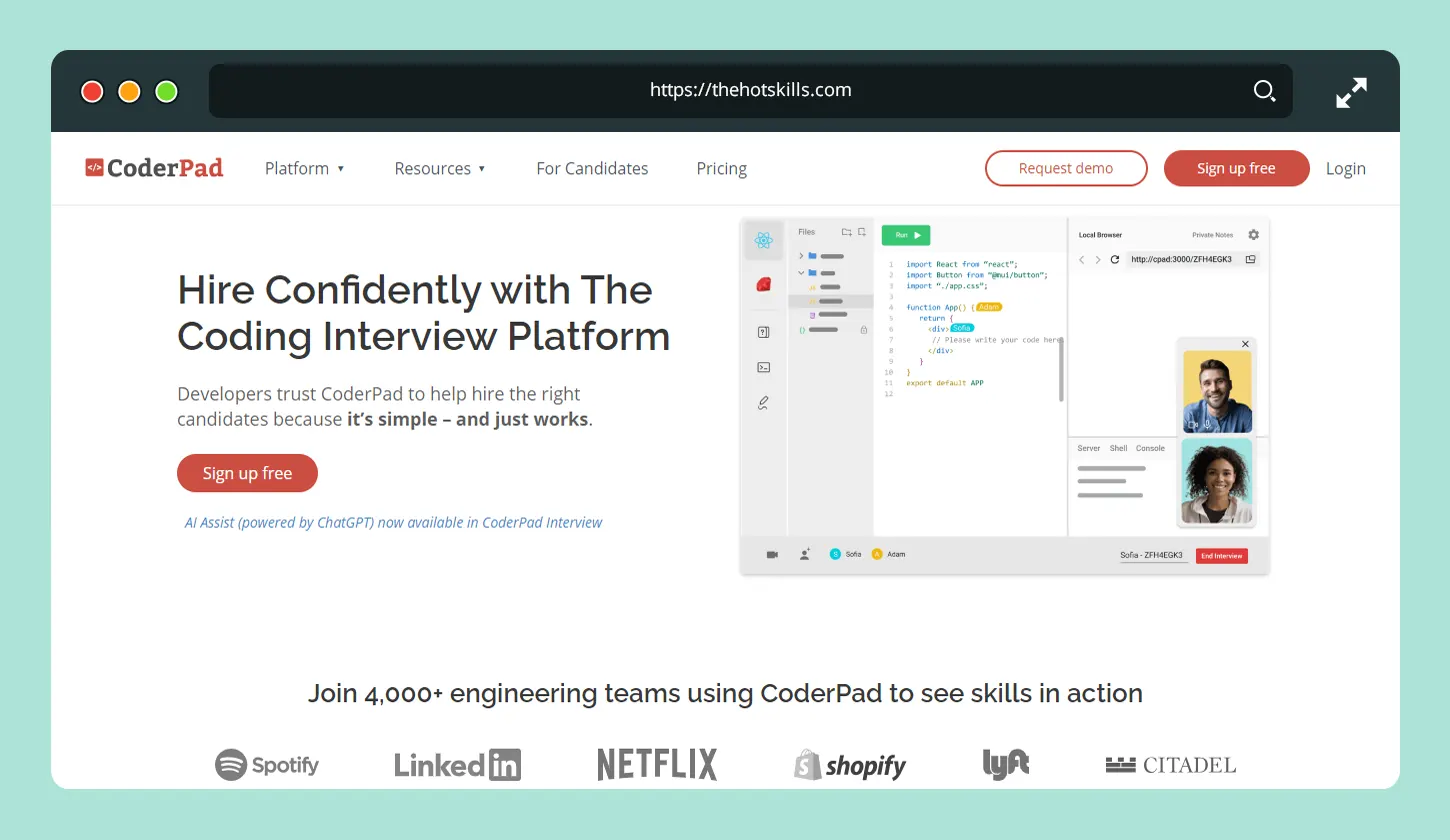Click the Shopify logo
The height and width of the screenshot is (840, 1450).
850,765
